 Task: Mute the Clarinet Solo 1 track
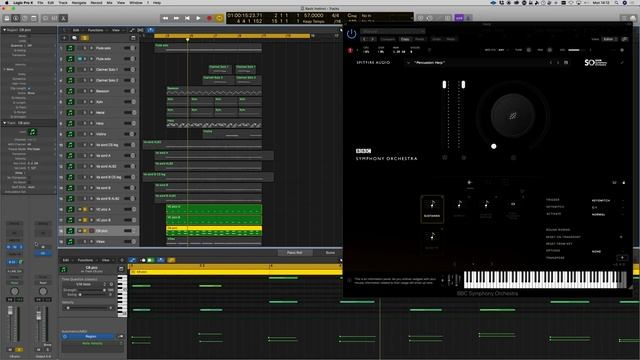coord(80,69)
